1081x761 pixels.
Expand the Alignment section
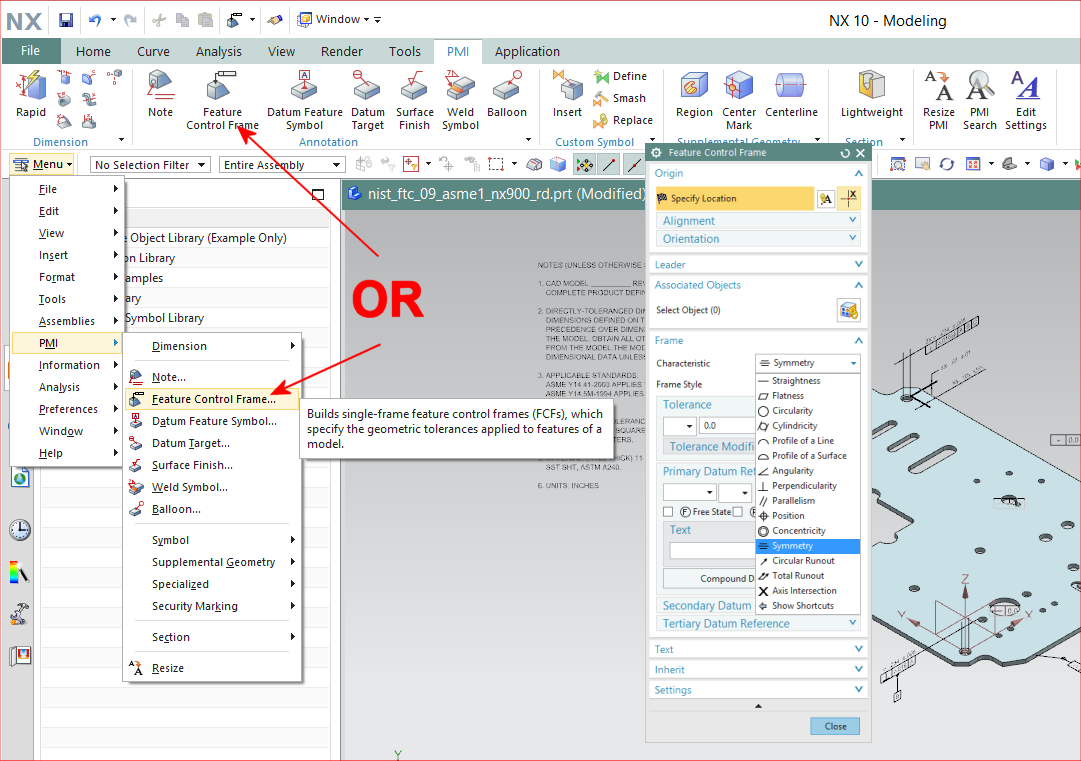(758, 221)
